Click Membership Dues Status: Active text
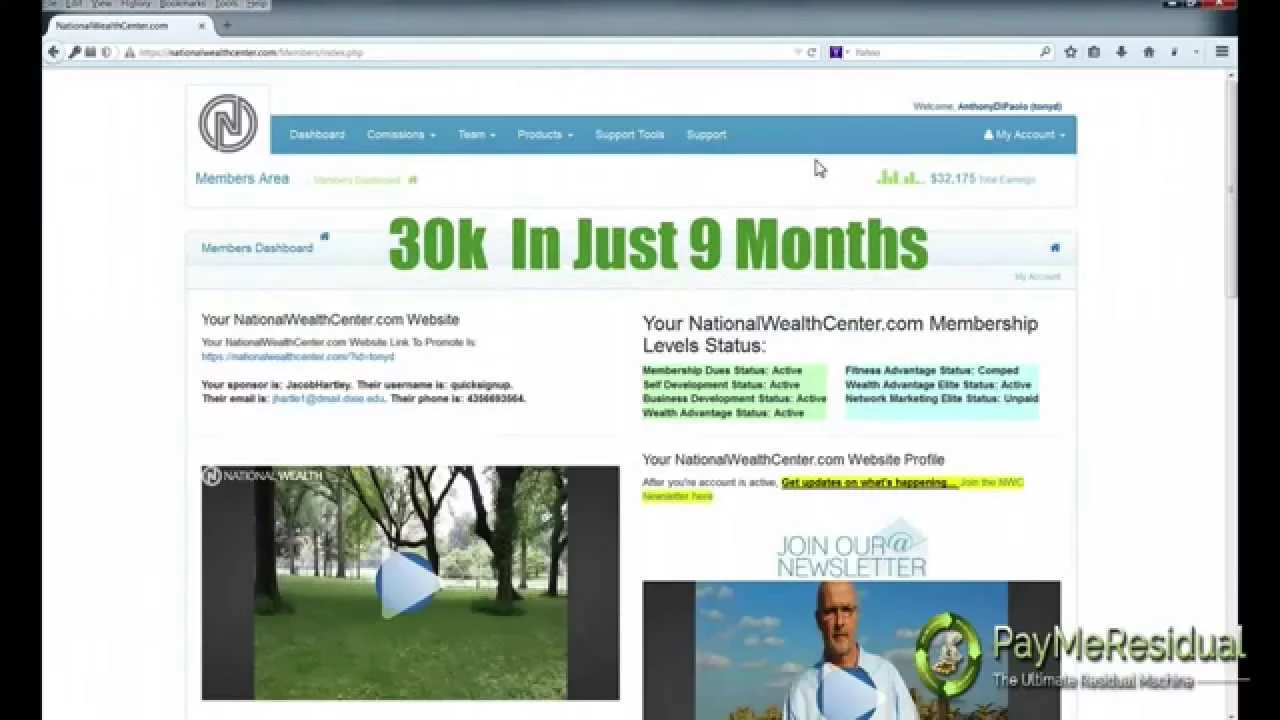 (721, 370)
